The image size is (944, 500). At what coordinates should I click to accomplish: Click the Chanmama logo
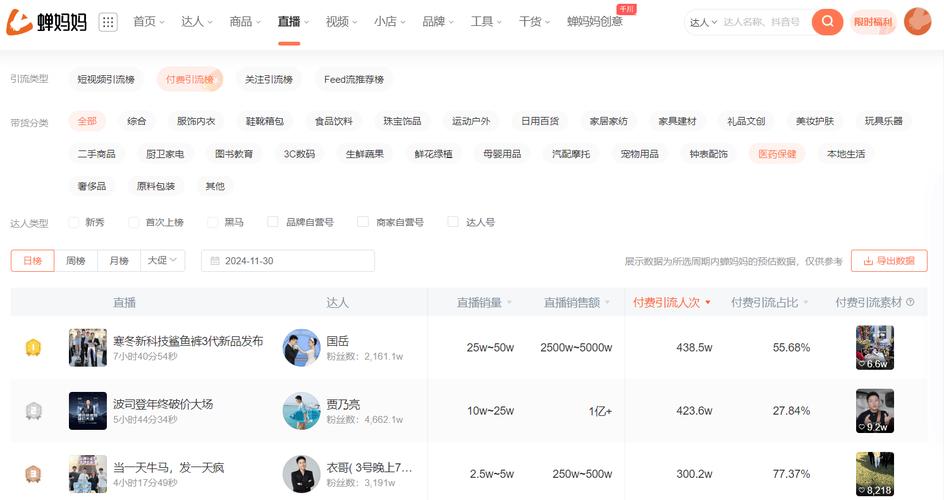tap(46, 22)
